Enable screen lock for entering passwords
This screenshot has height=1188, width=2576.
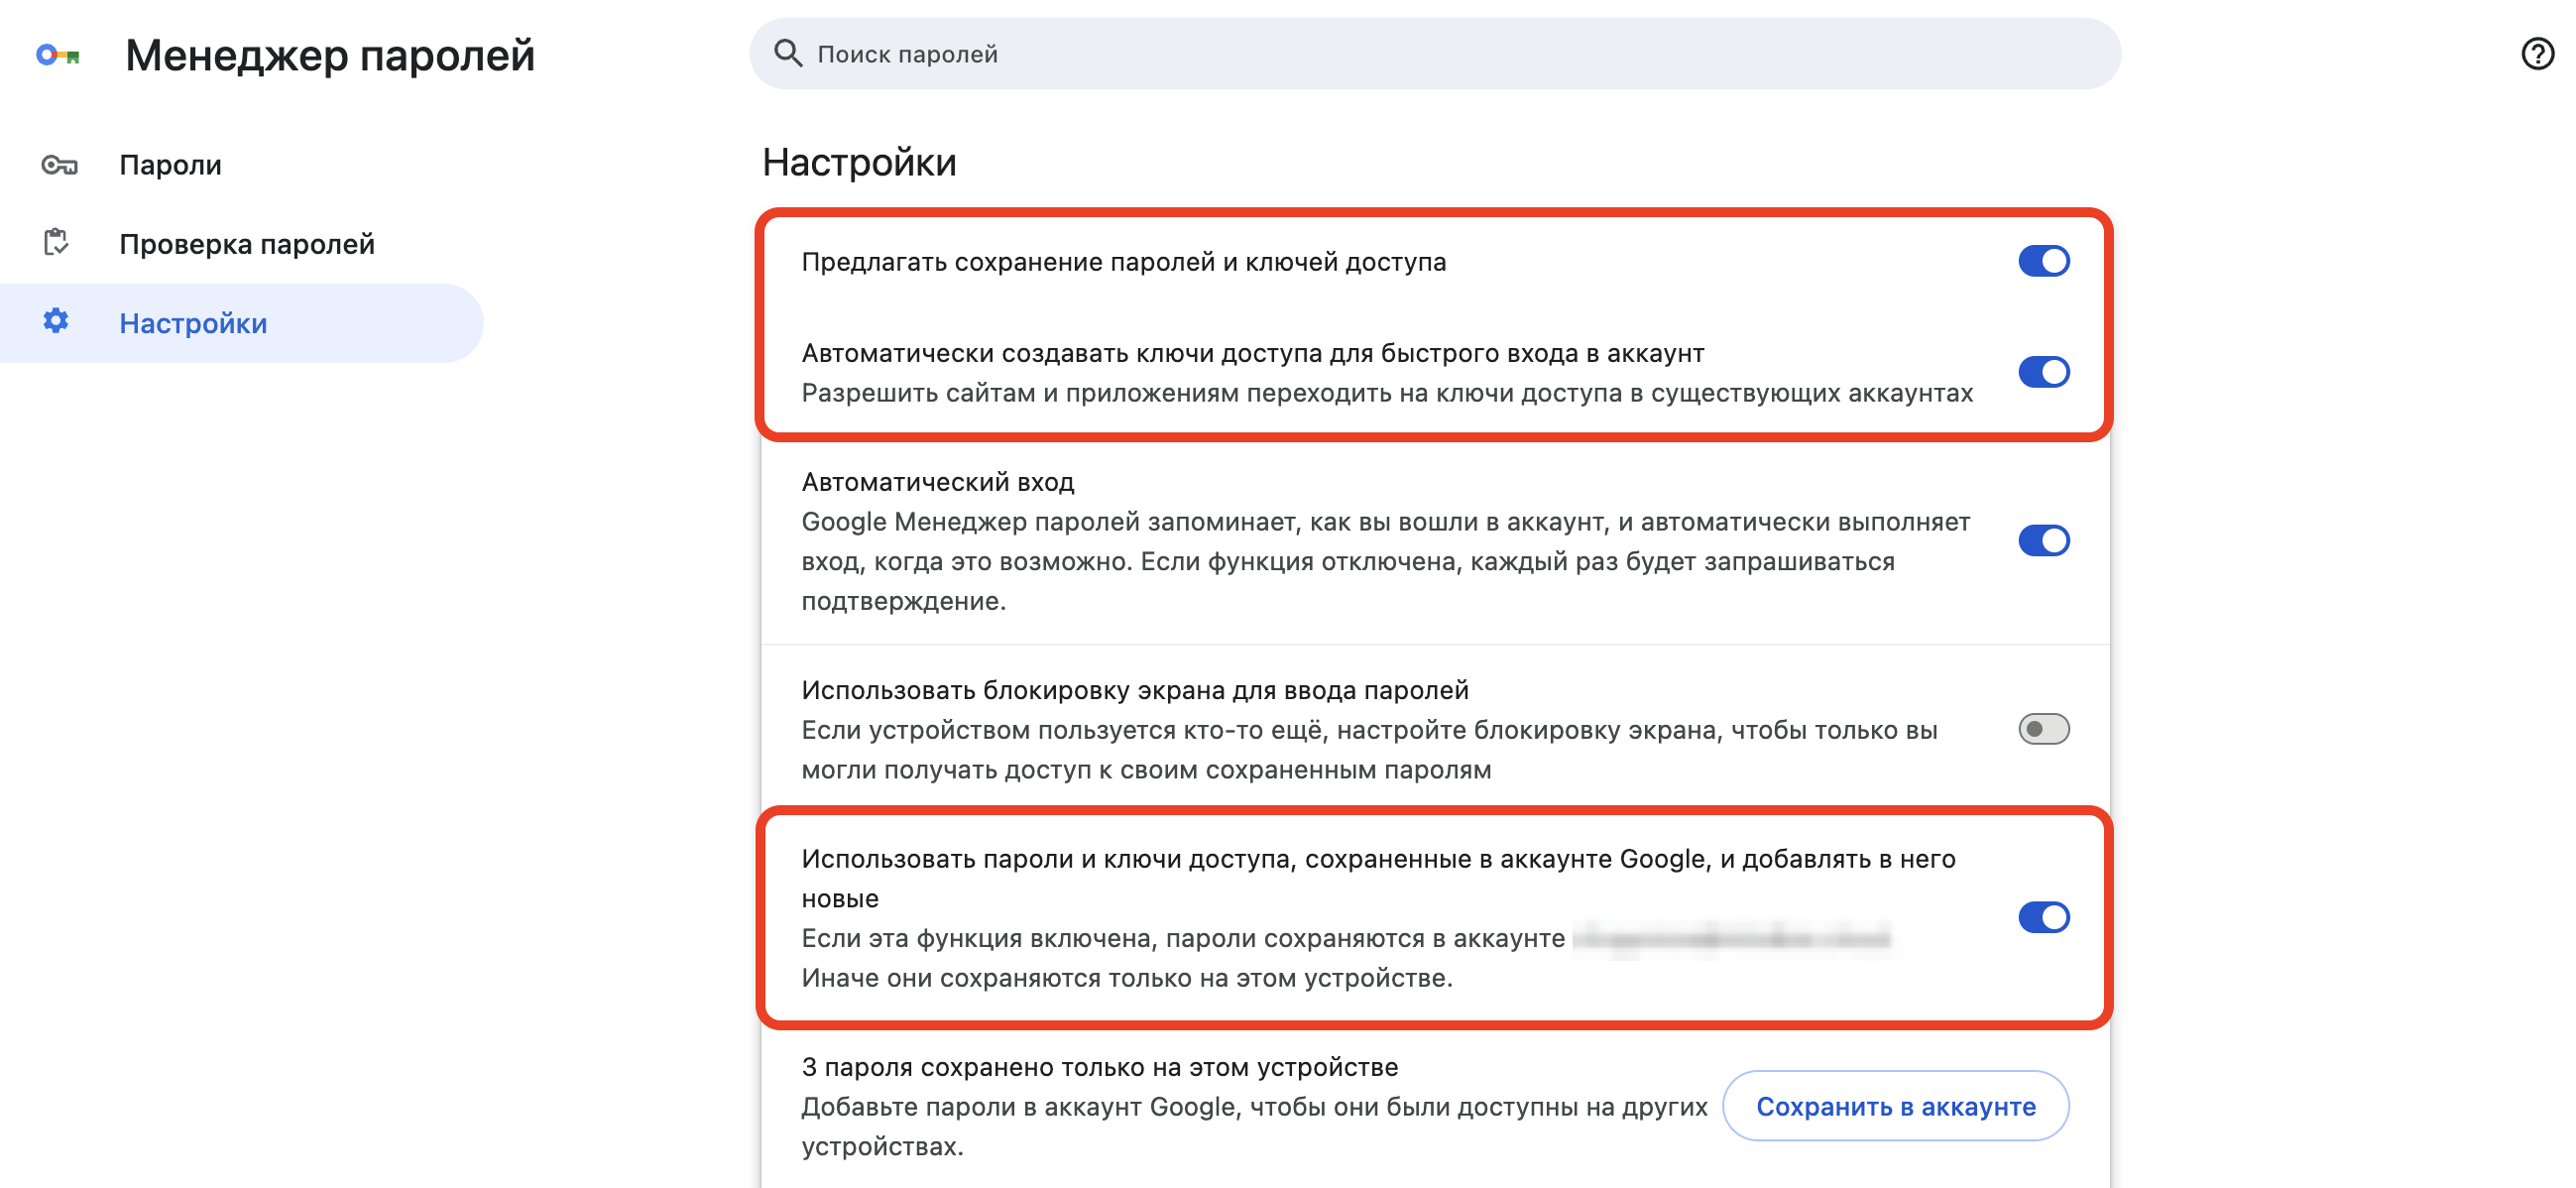tap(2044, 730)
